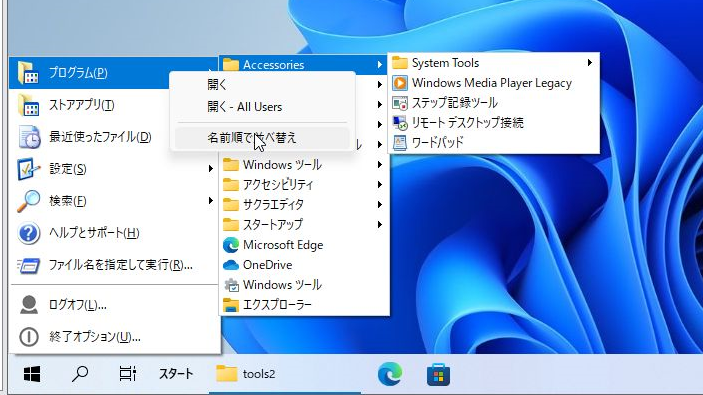Click the Search (検索) magnifier icon in start menu
Image resolution: width=703 pixels, height=395 pixels.
28,201
